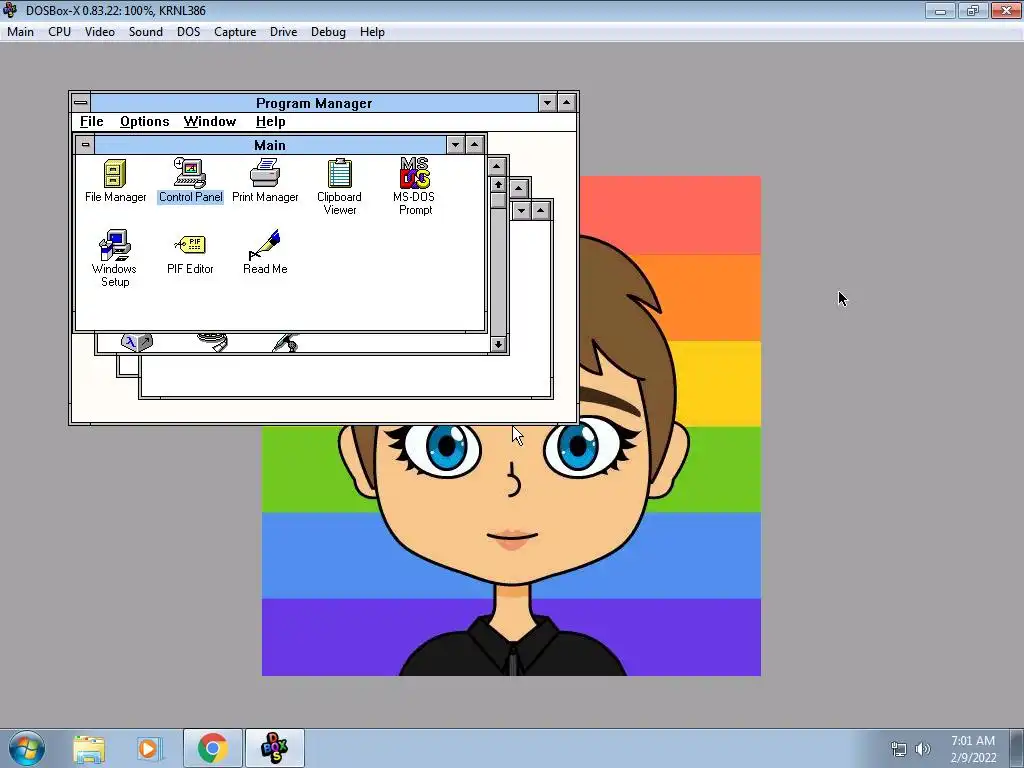
Task: Open Program Manager Help menu
Action: click(x=270, y=121)
